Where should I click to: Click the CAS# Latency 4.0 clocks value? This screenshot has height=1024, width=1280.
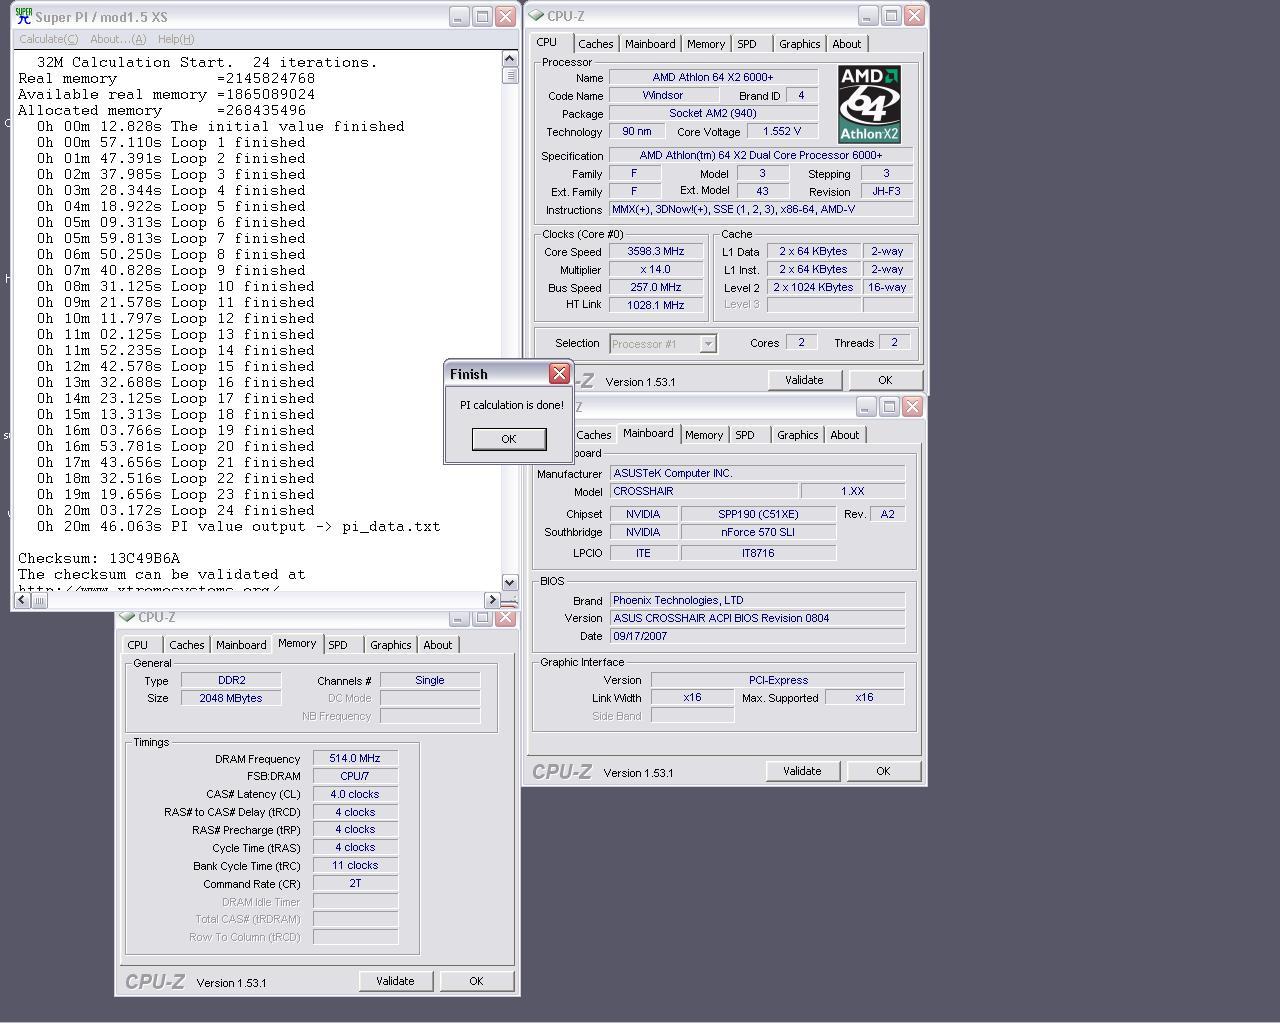[x=355, y=794]
